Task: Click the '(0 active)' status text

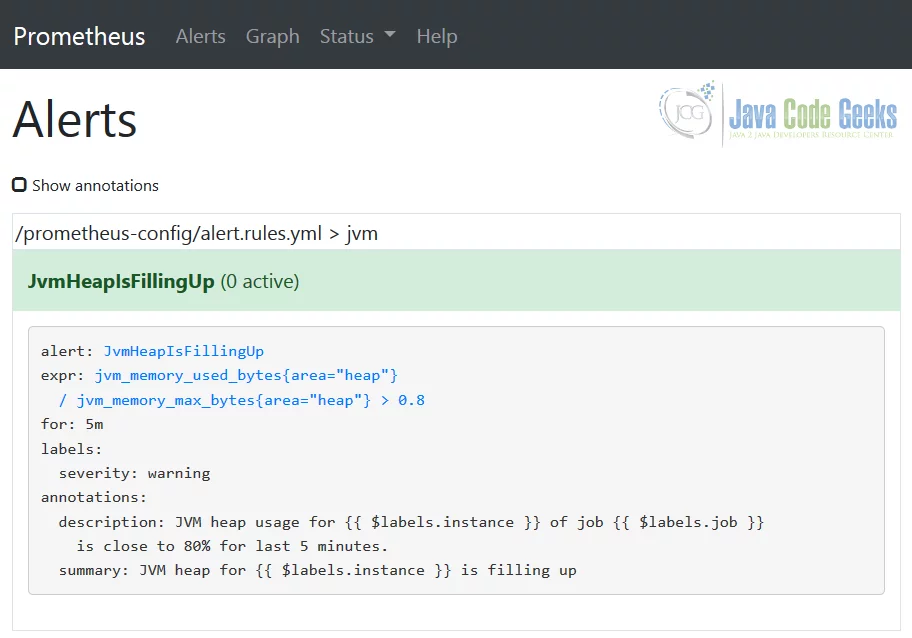Action: pyautogui.click(x=259, y=281)
